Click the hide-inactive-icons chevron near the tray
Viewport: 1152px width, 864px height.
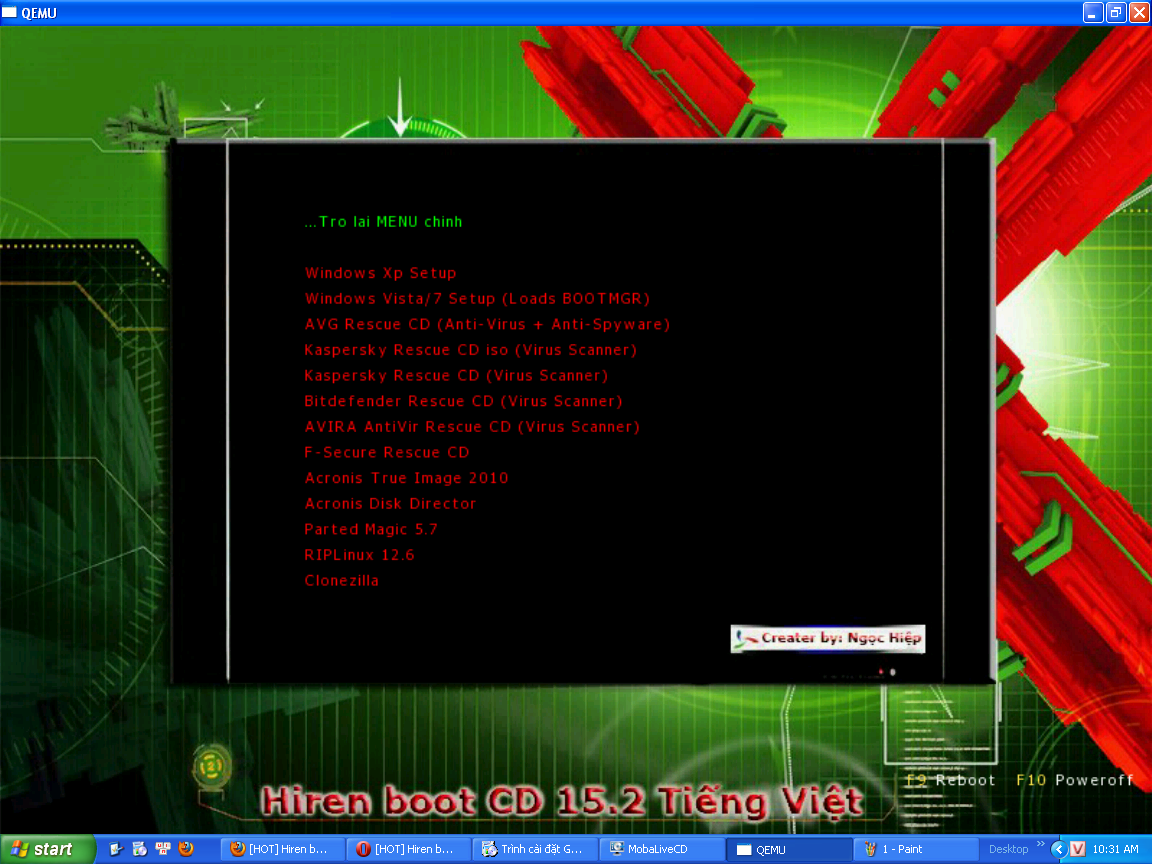(1060, 850)
